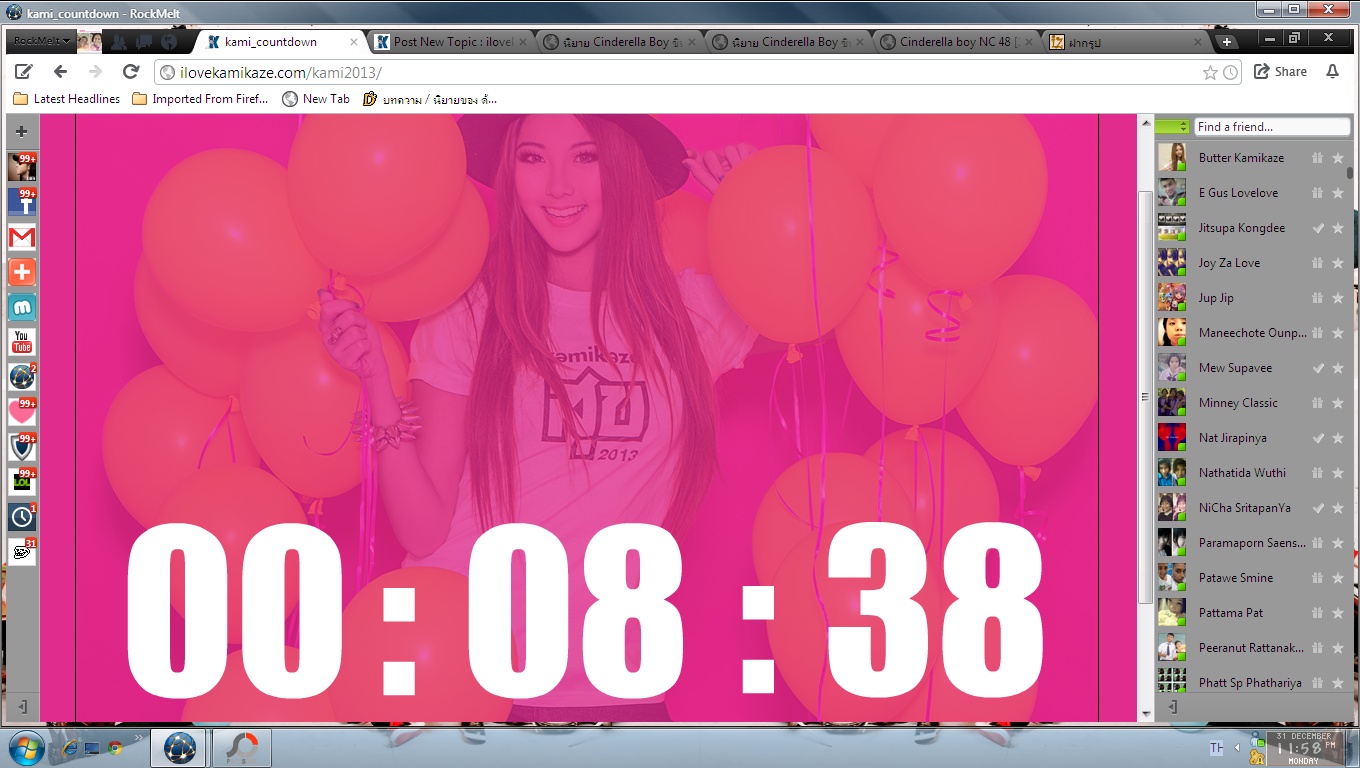Click the gift icon for Pattama Pat
The image size is (1360, 768).
1318,613
